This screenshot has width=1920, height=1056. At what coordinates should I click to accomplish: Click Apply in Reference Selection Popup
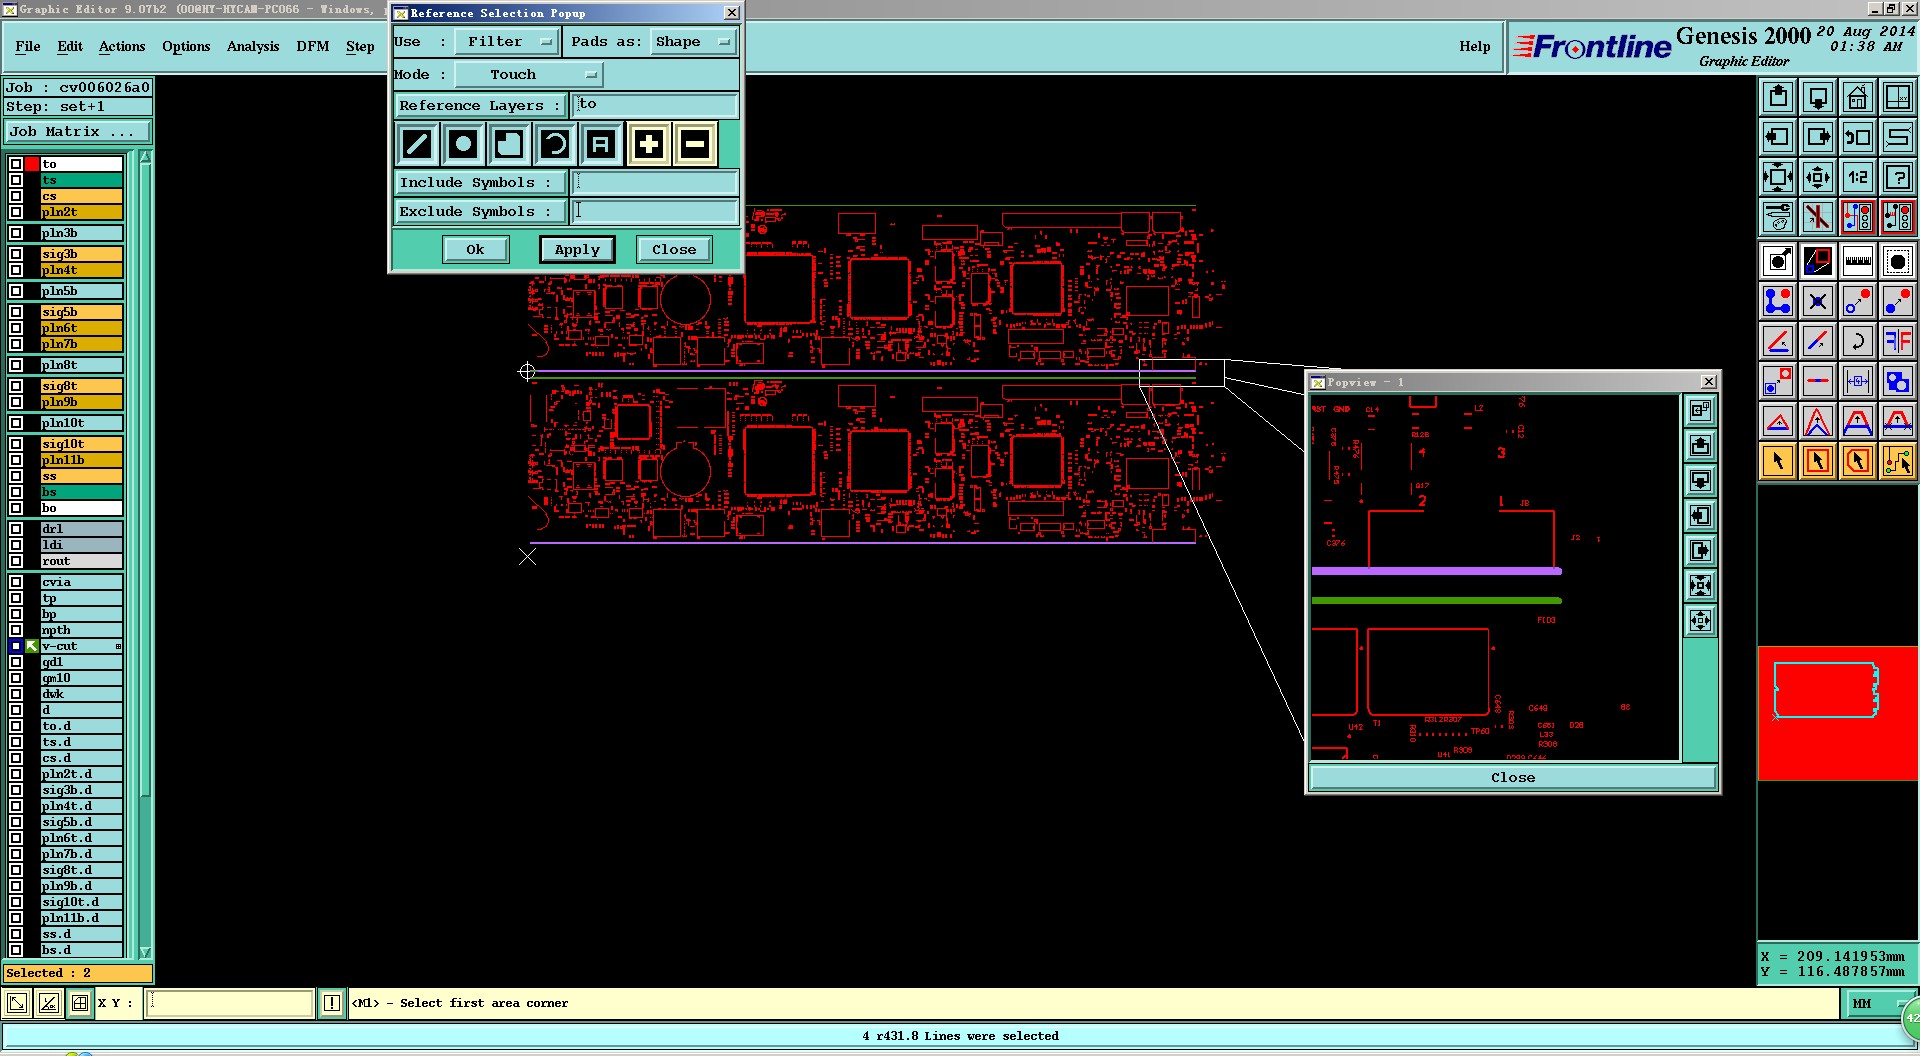tap(577, 250)
